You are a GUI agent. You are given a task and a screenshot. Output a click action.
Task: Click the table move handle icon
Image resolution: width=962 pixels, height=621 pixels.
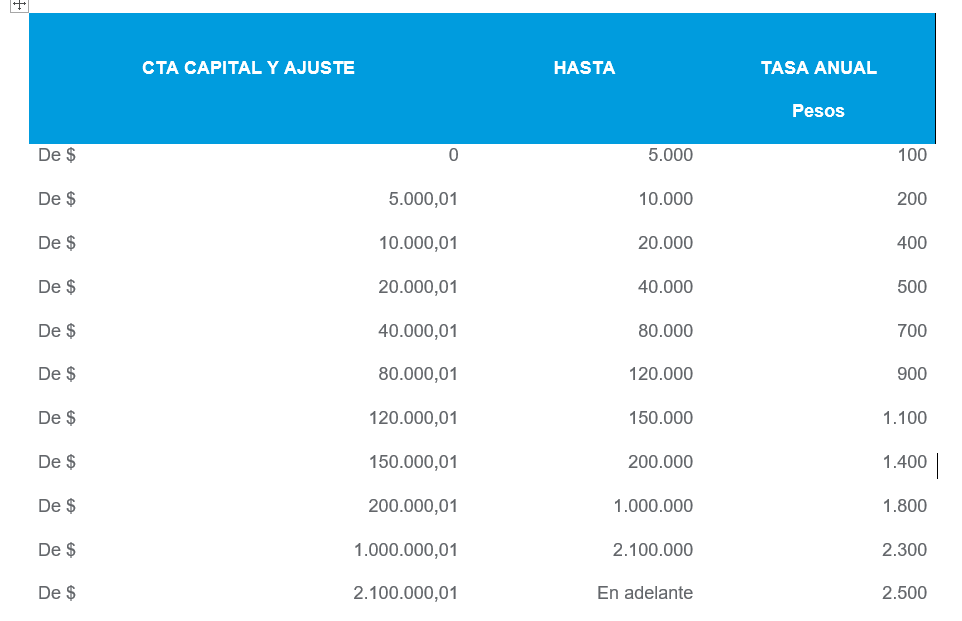[x=19, y=5]
